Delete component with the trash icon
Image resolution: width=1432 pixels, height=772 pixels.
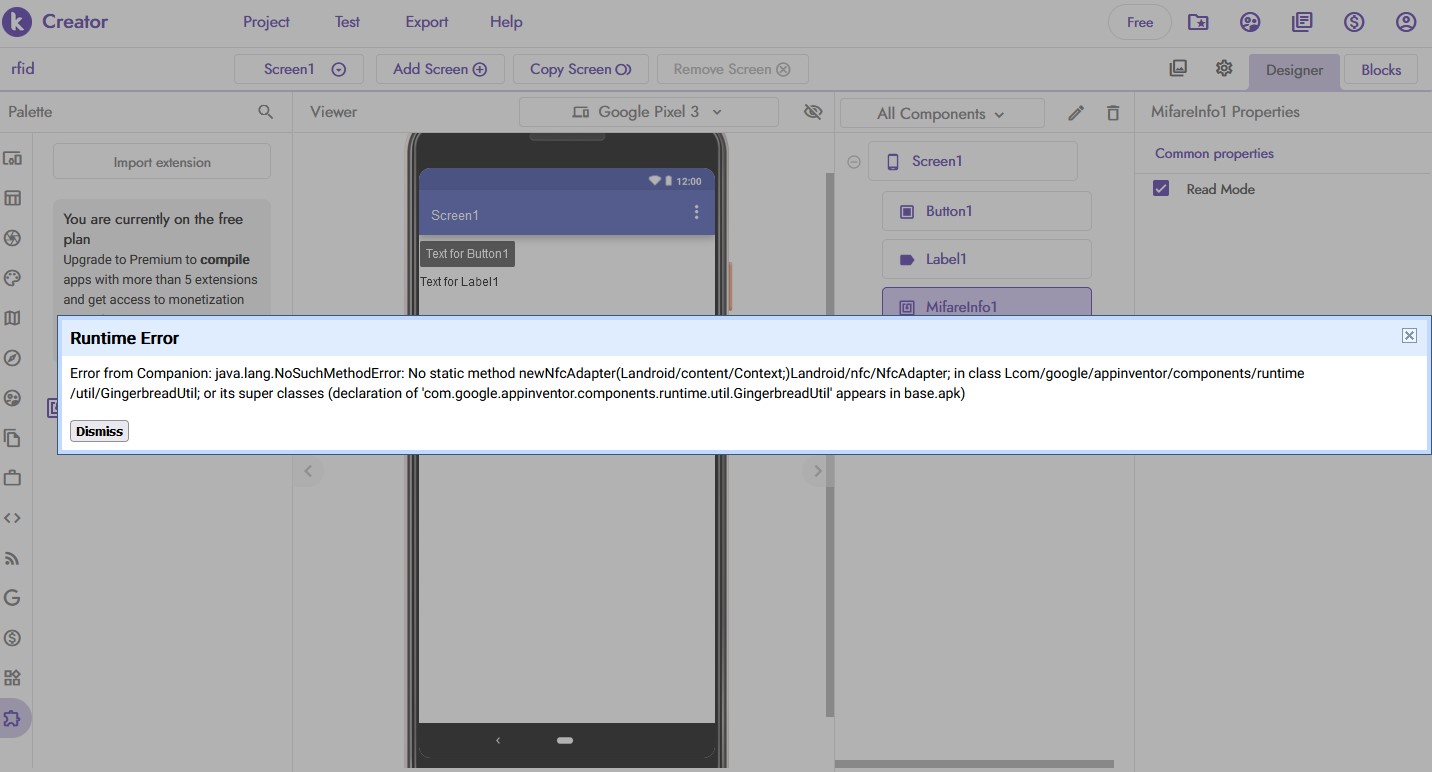pos(1113,113)
